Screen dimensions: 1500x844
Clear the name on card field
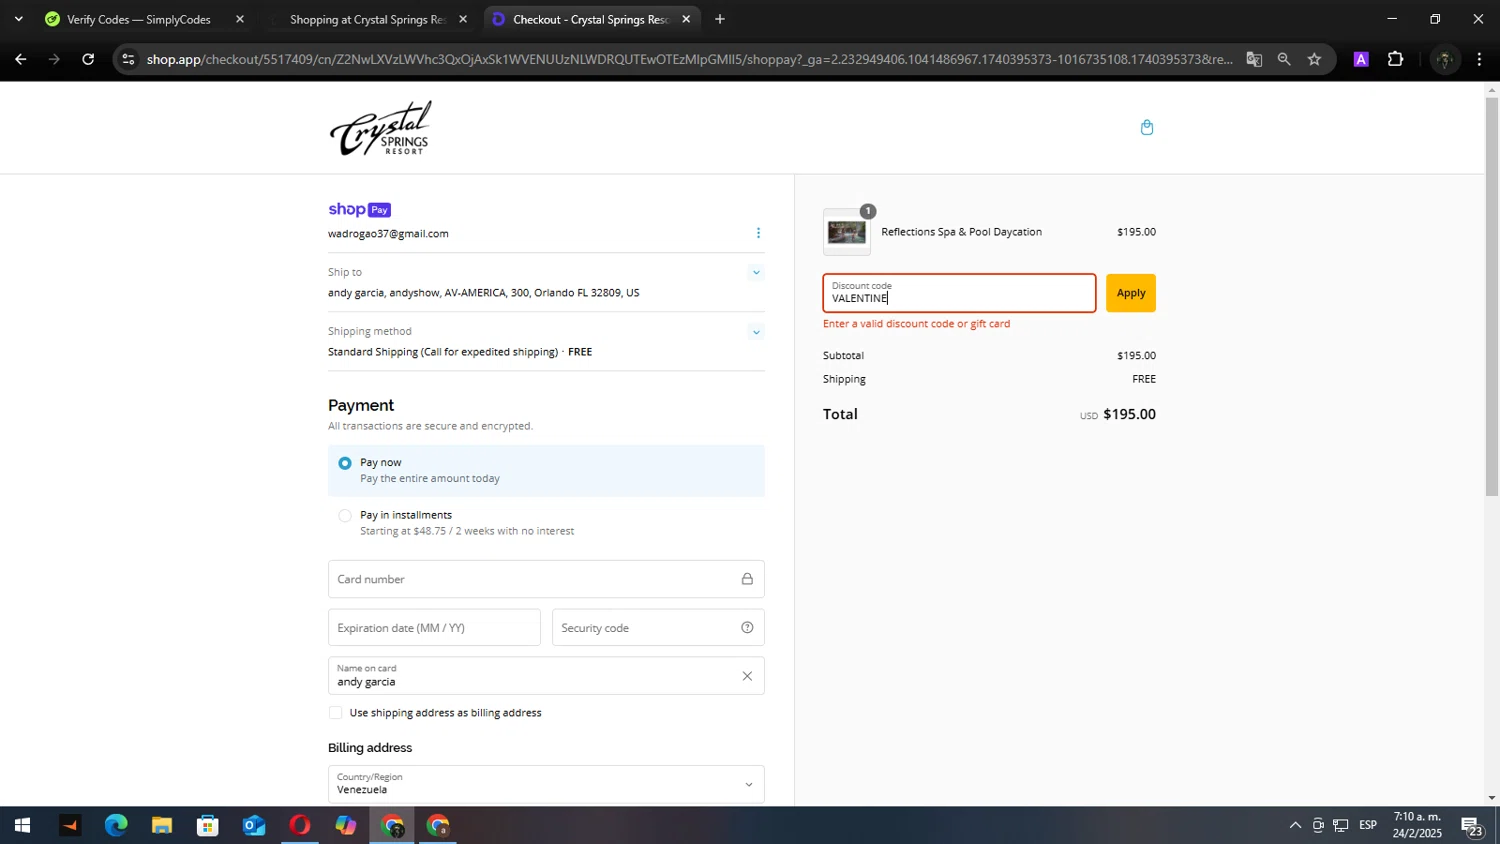pos(747,676)
